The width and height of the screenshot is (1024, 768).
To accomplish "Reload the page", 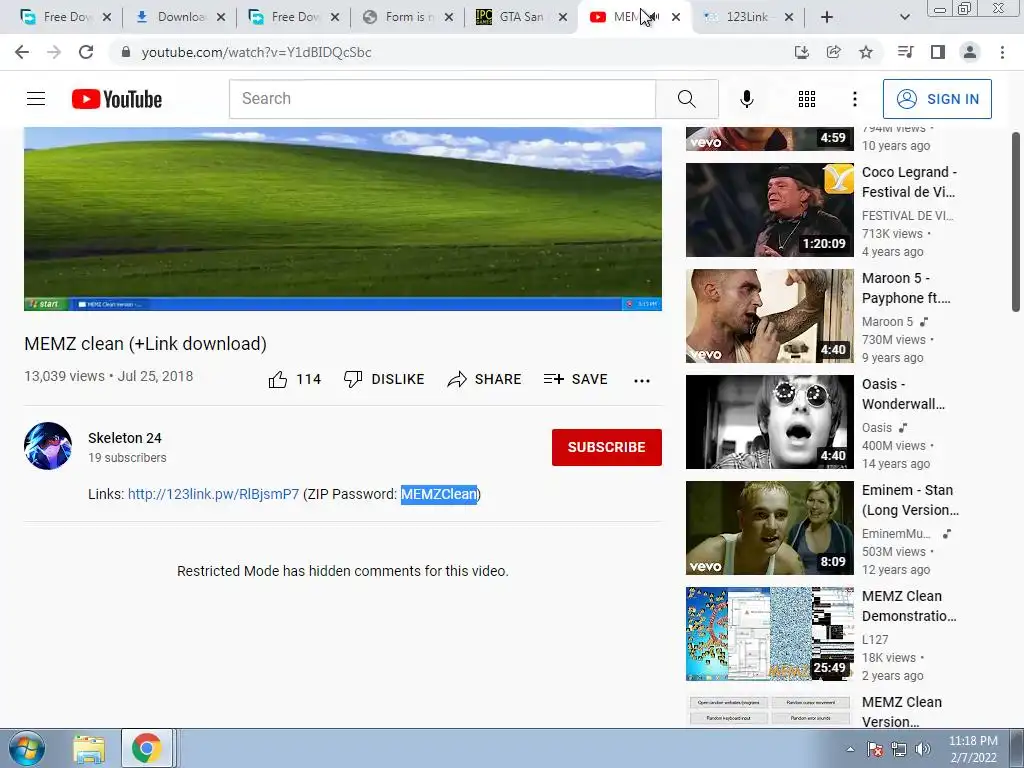I will point(86,52).
